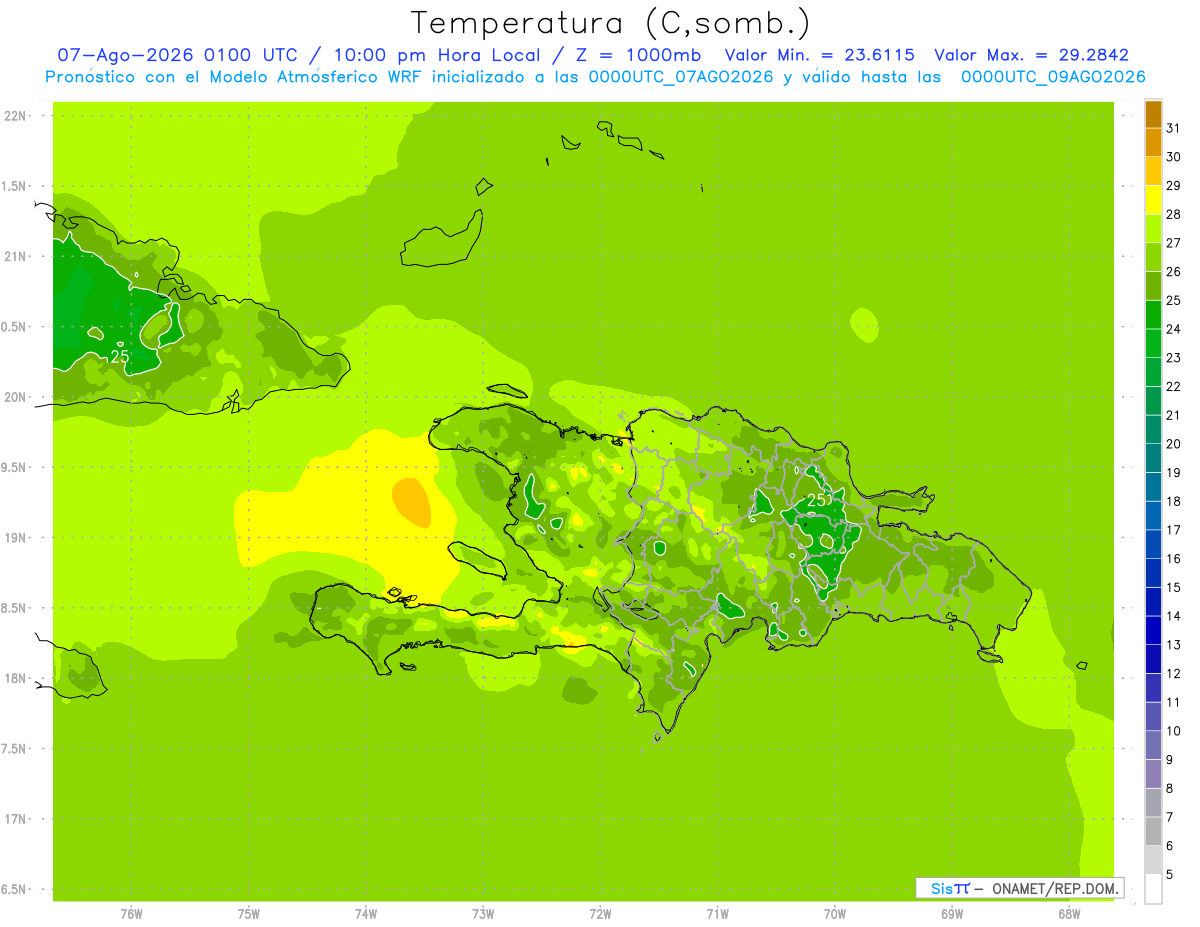Click the '22N' latitude label

(x=16, y=115)
